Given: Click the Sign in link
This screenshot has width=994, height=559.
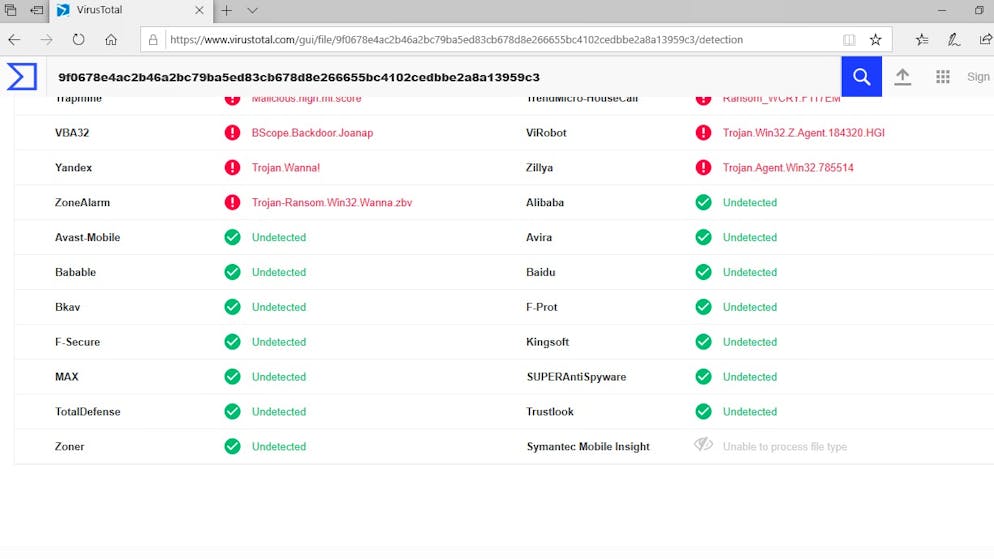Looking at the screenshot, I should click(978, 77).
